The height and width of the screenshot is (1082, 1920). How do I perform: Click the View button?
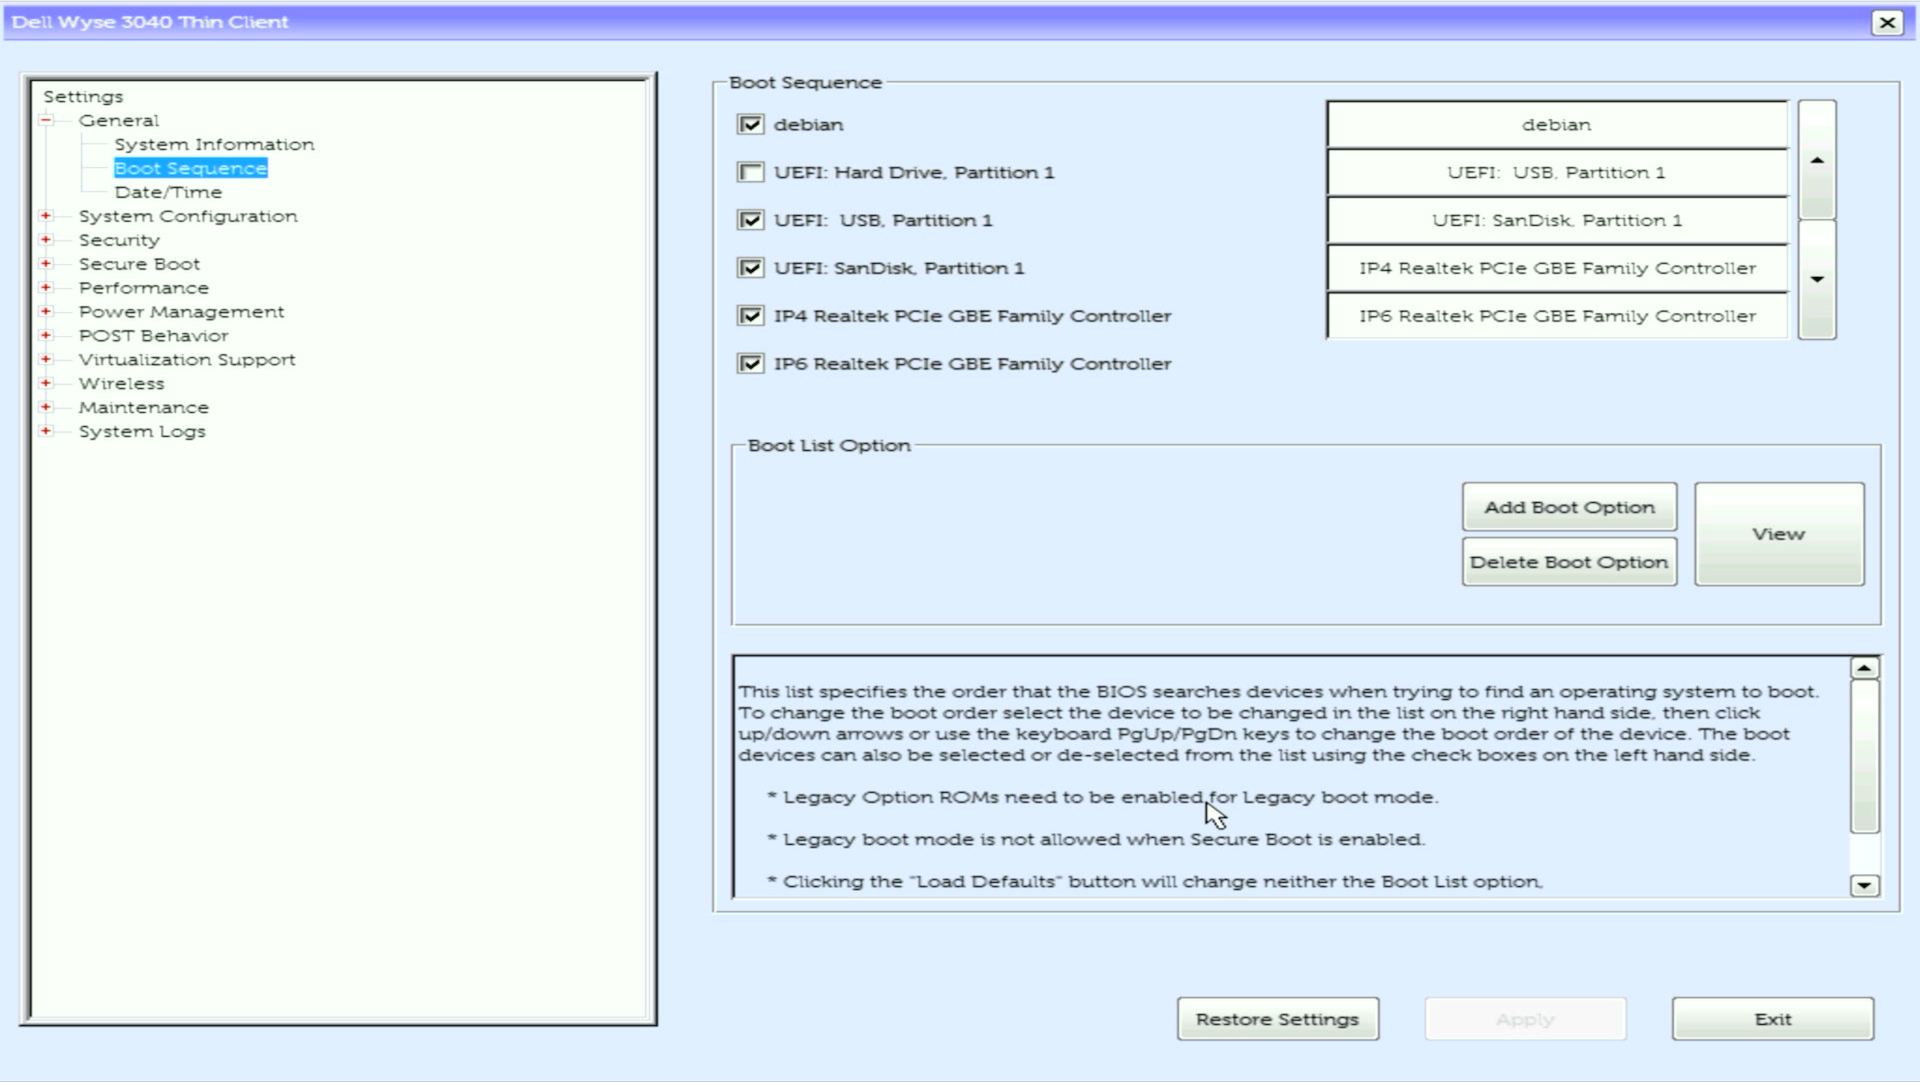(1779, 534)
